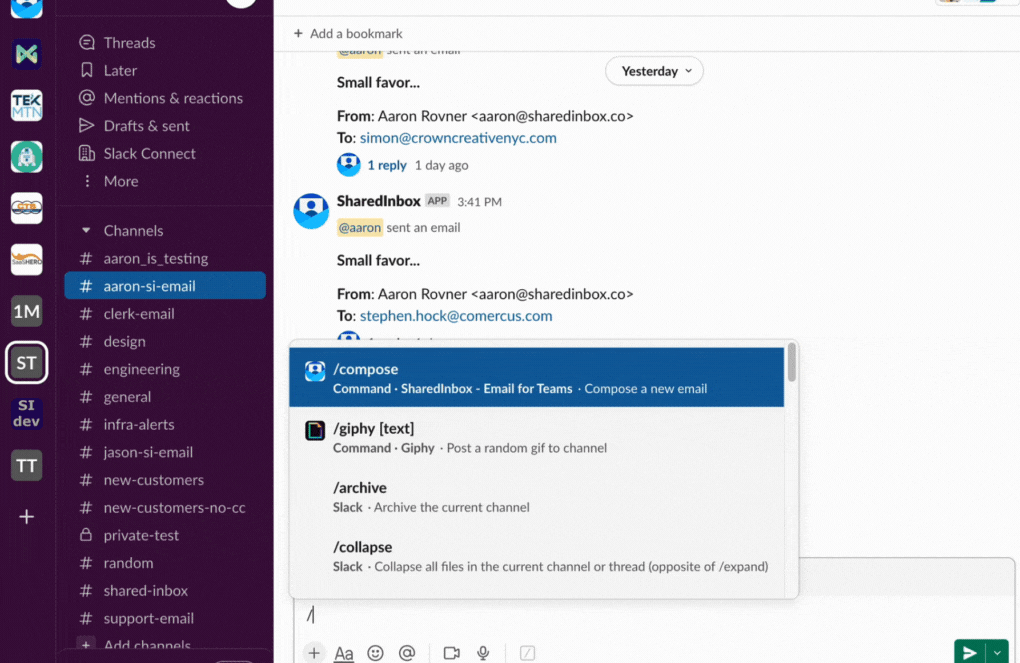Screen dimensions: 1020x663
Task: Open the emoji picker
Action: (x=375, y=653)
